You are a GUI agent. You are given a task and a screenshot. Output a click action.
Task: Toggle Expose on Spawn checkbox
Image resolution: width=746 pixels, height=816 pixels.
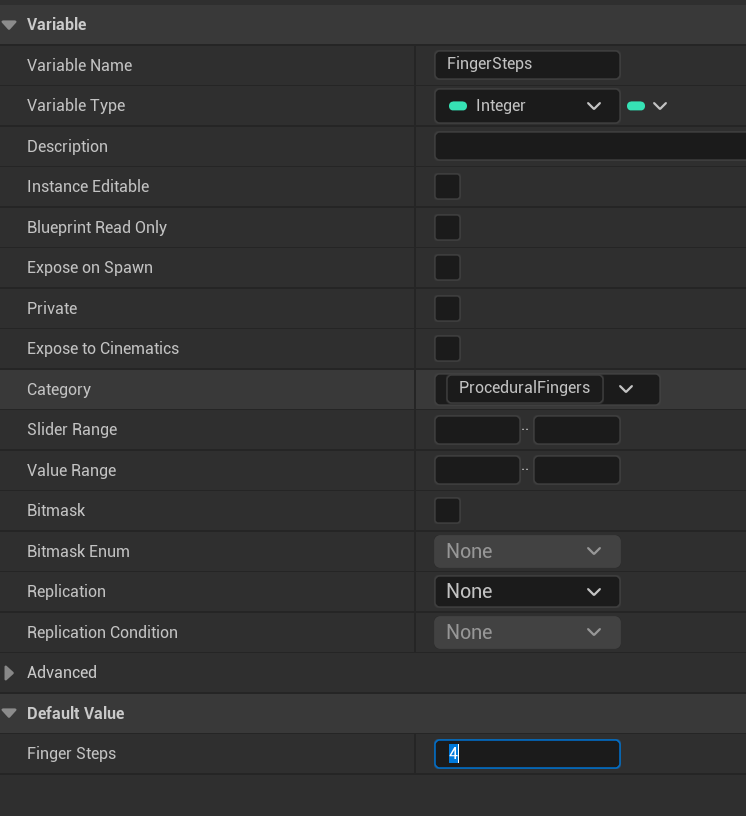click(447, 268)
